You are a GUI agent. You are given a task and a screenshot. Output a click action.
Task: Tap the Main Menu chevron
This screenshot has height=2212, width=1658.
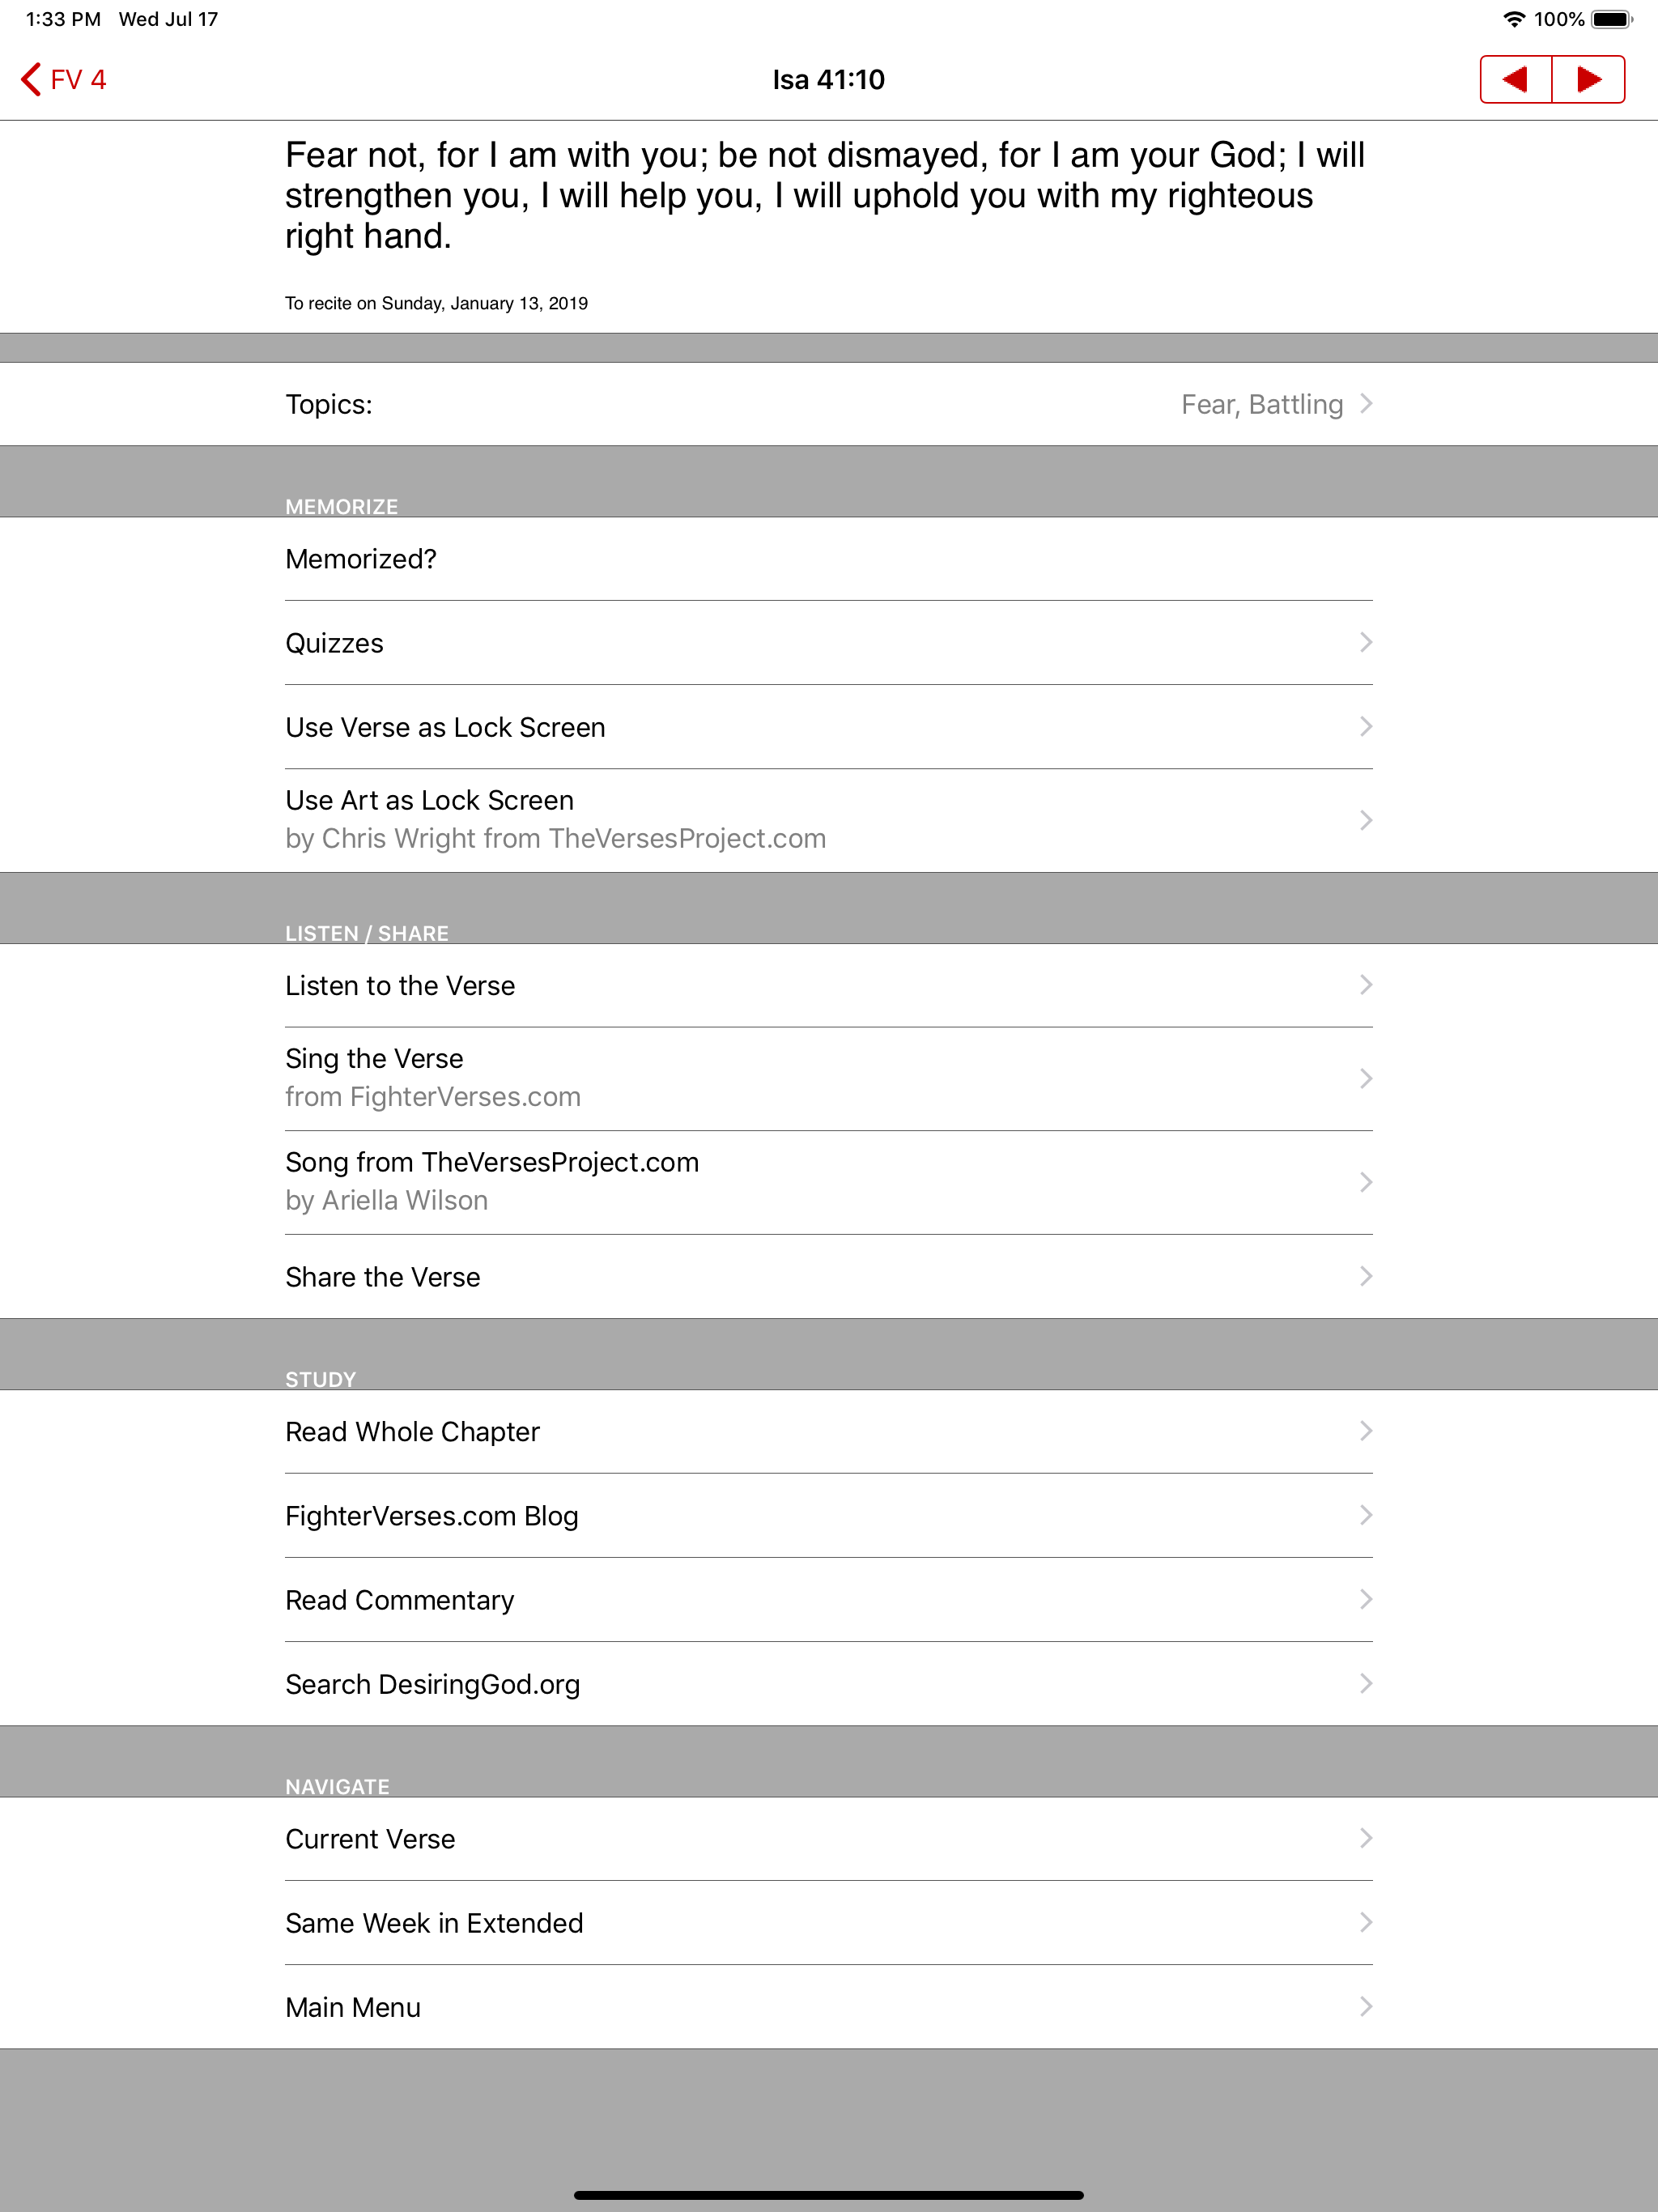1365,2006
